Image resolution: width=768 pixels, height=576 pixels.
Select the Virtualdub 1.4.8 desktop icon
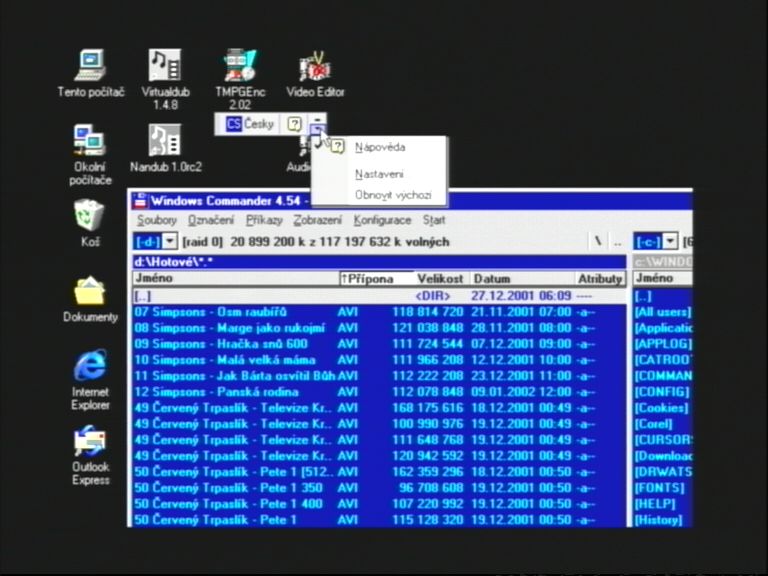click(165, 79)
